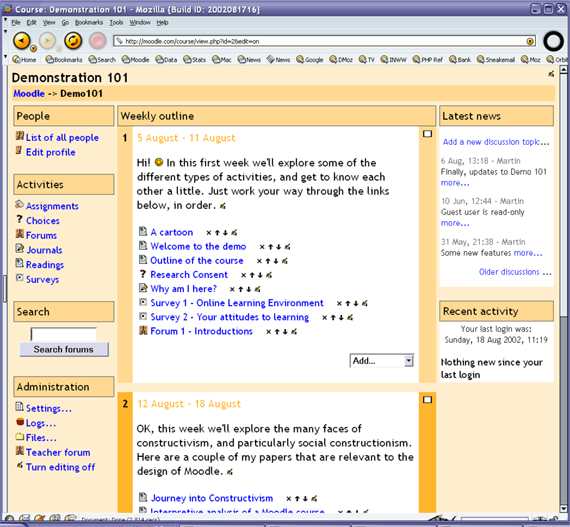
Task: Click the Reload page toolbar icon
Action: tap(73, 40)
